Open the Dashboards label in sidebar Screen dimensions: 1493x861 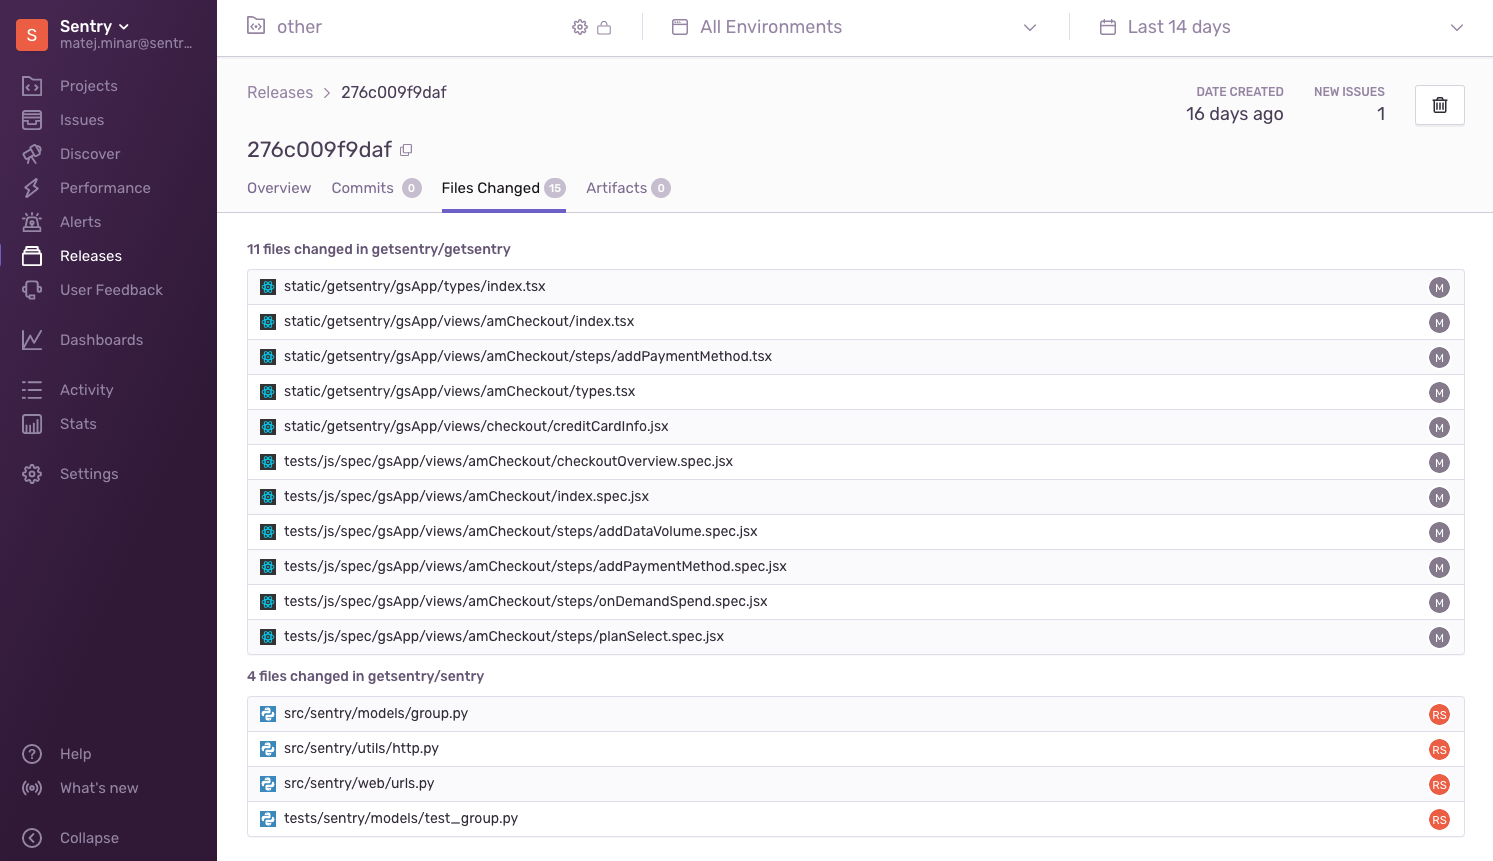tap(101, 340)
